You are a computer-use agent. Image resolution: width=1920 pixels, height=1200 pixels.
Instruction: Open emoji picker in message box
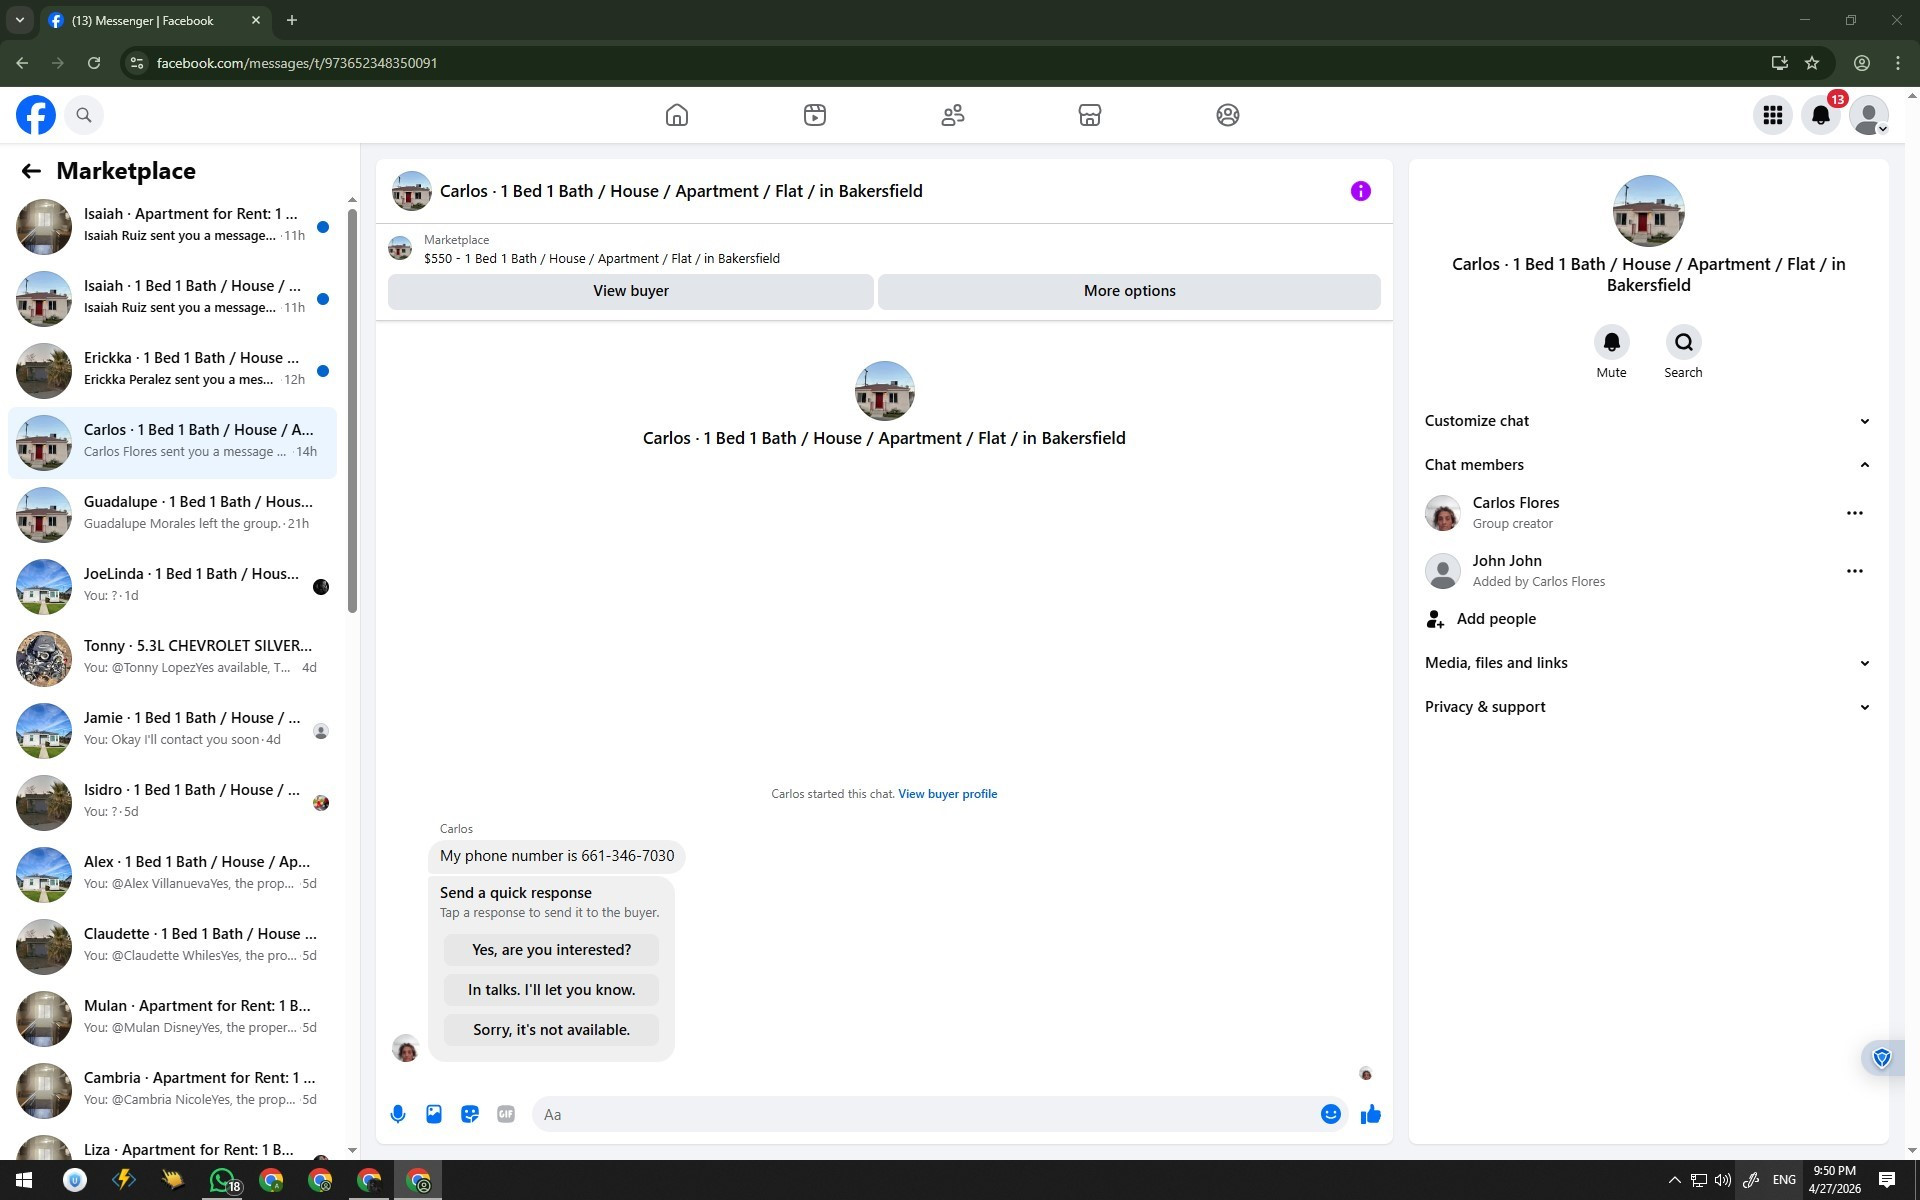1330,1114
